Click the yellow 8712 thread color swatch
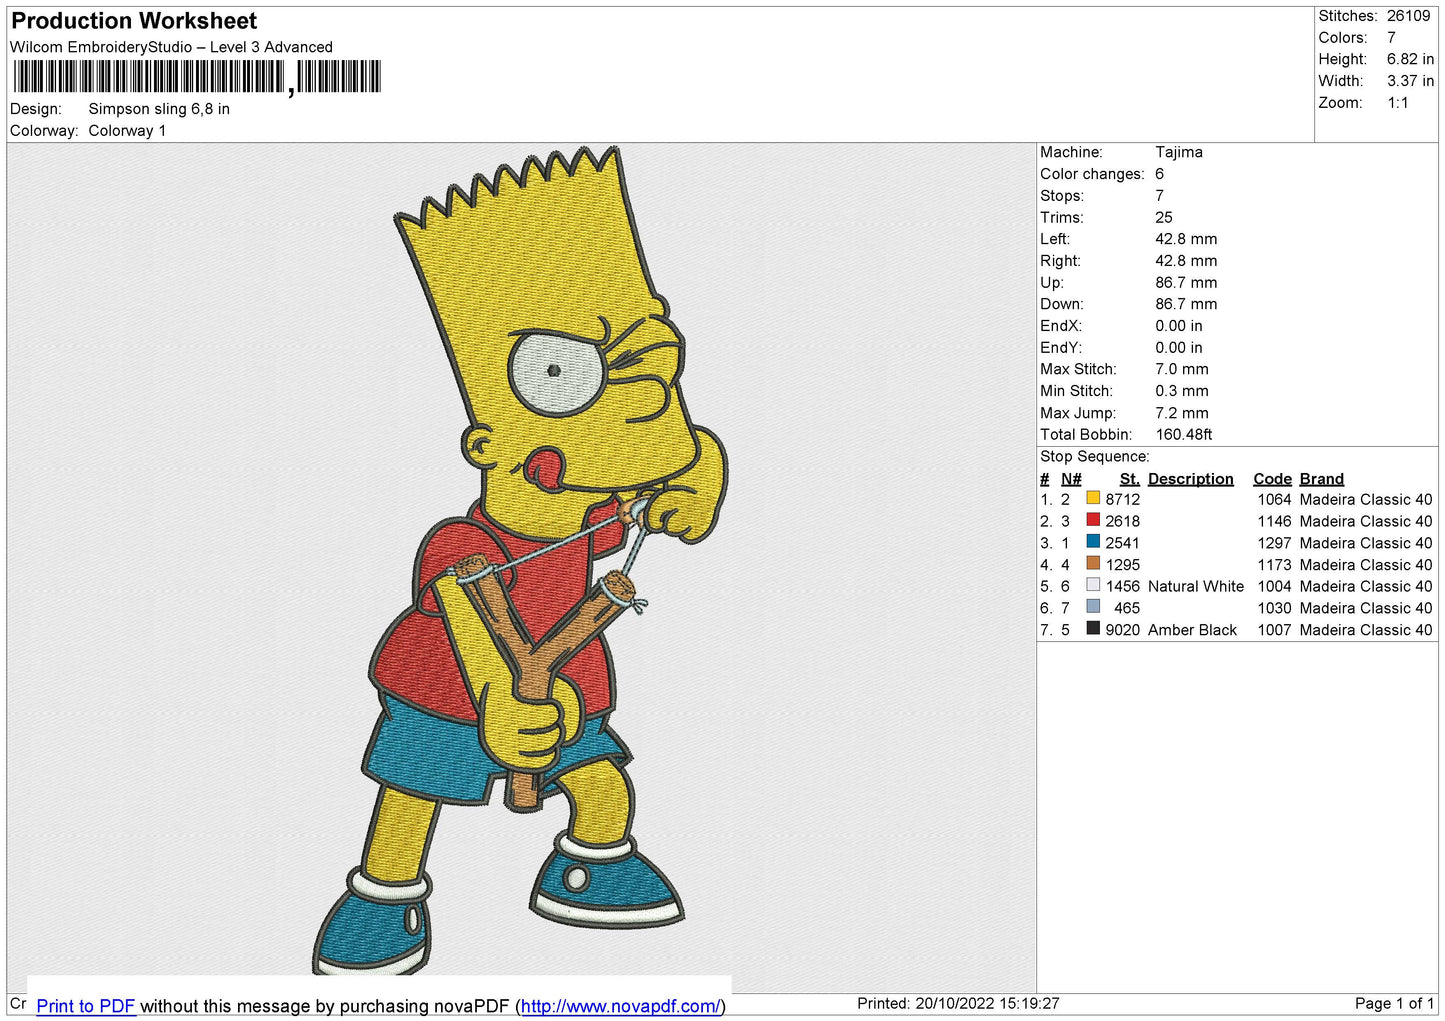Image resolution: width=1445 pixels, height=1021 pixels. (x=1093, y=498)
